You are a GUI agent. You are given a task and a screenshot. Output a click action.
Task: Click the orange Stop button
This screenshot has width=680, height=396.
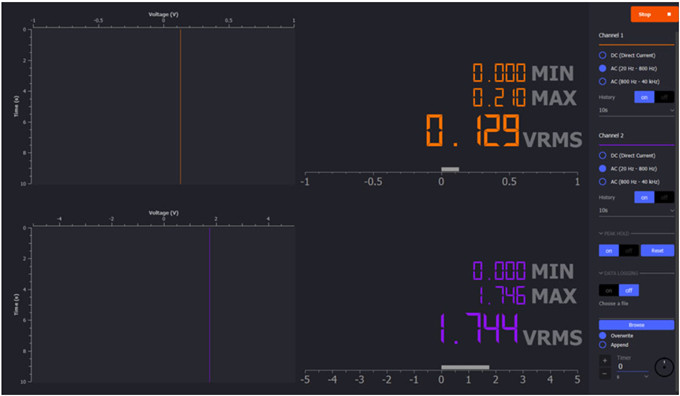point(654,14)
